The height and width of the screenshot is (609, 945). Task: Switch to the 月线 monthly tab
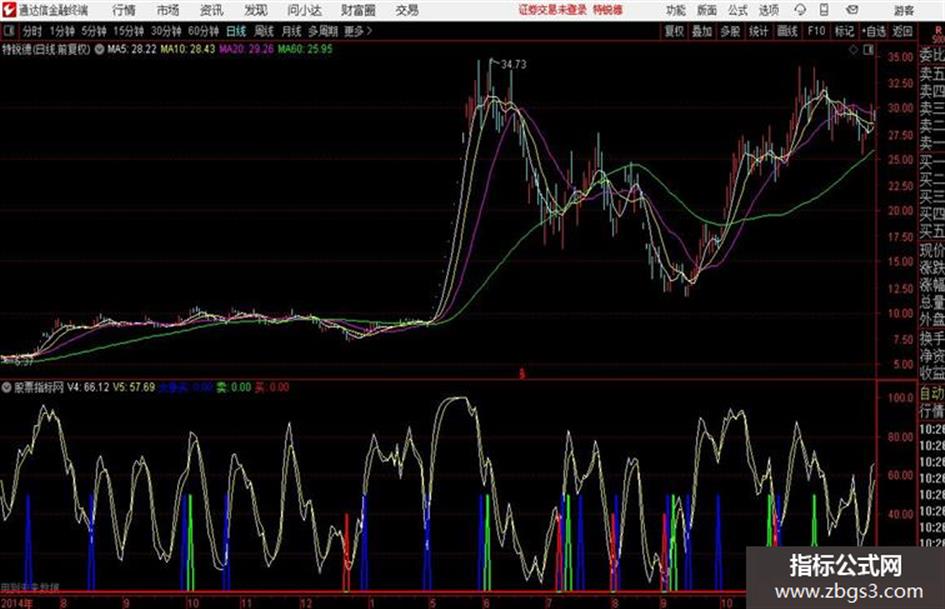pyautogui.click(x=292, y=31)
